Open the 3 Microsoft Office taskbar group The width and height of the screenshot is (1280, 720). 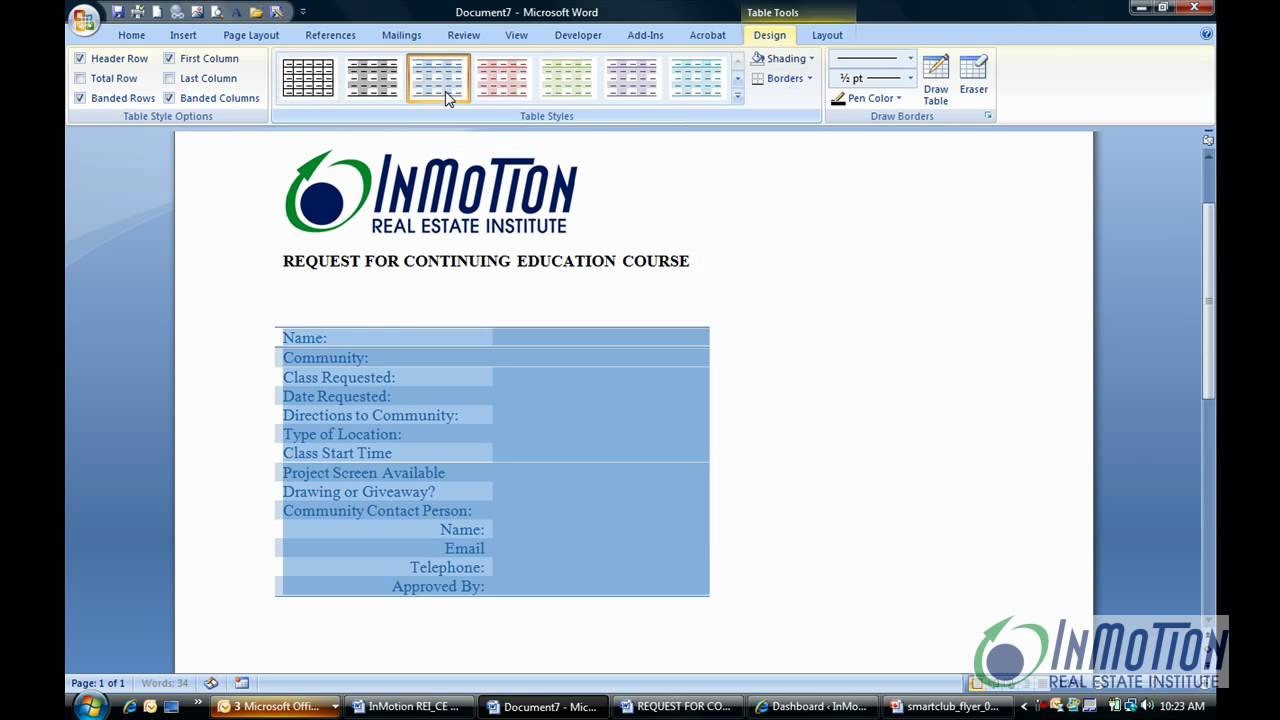277,706
